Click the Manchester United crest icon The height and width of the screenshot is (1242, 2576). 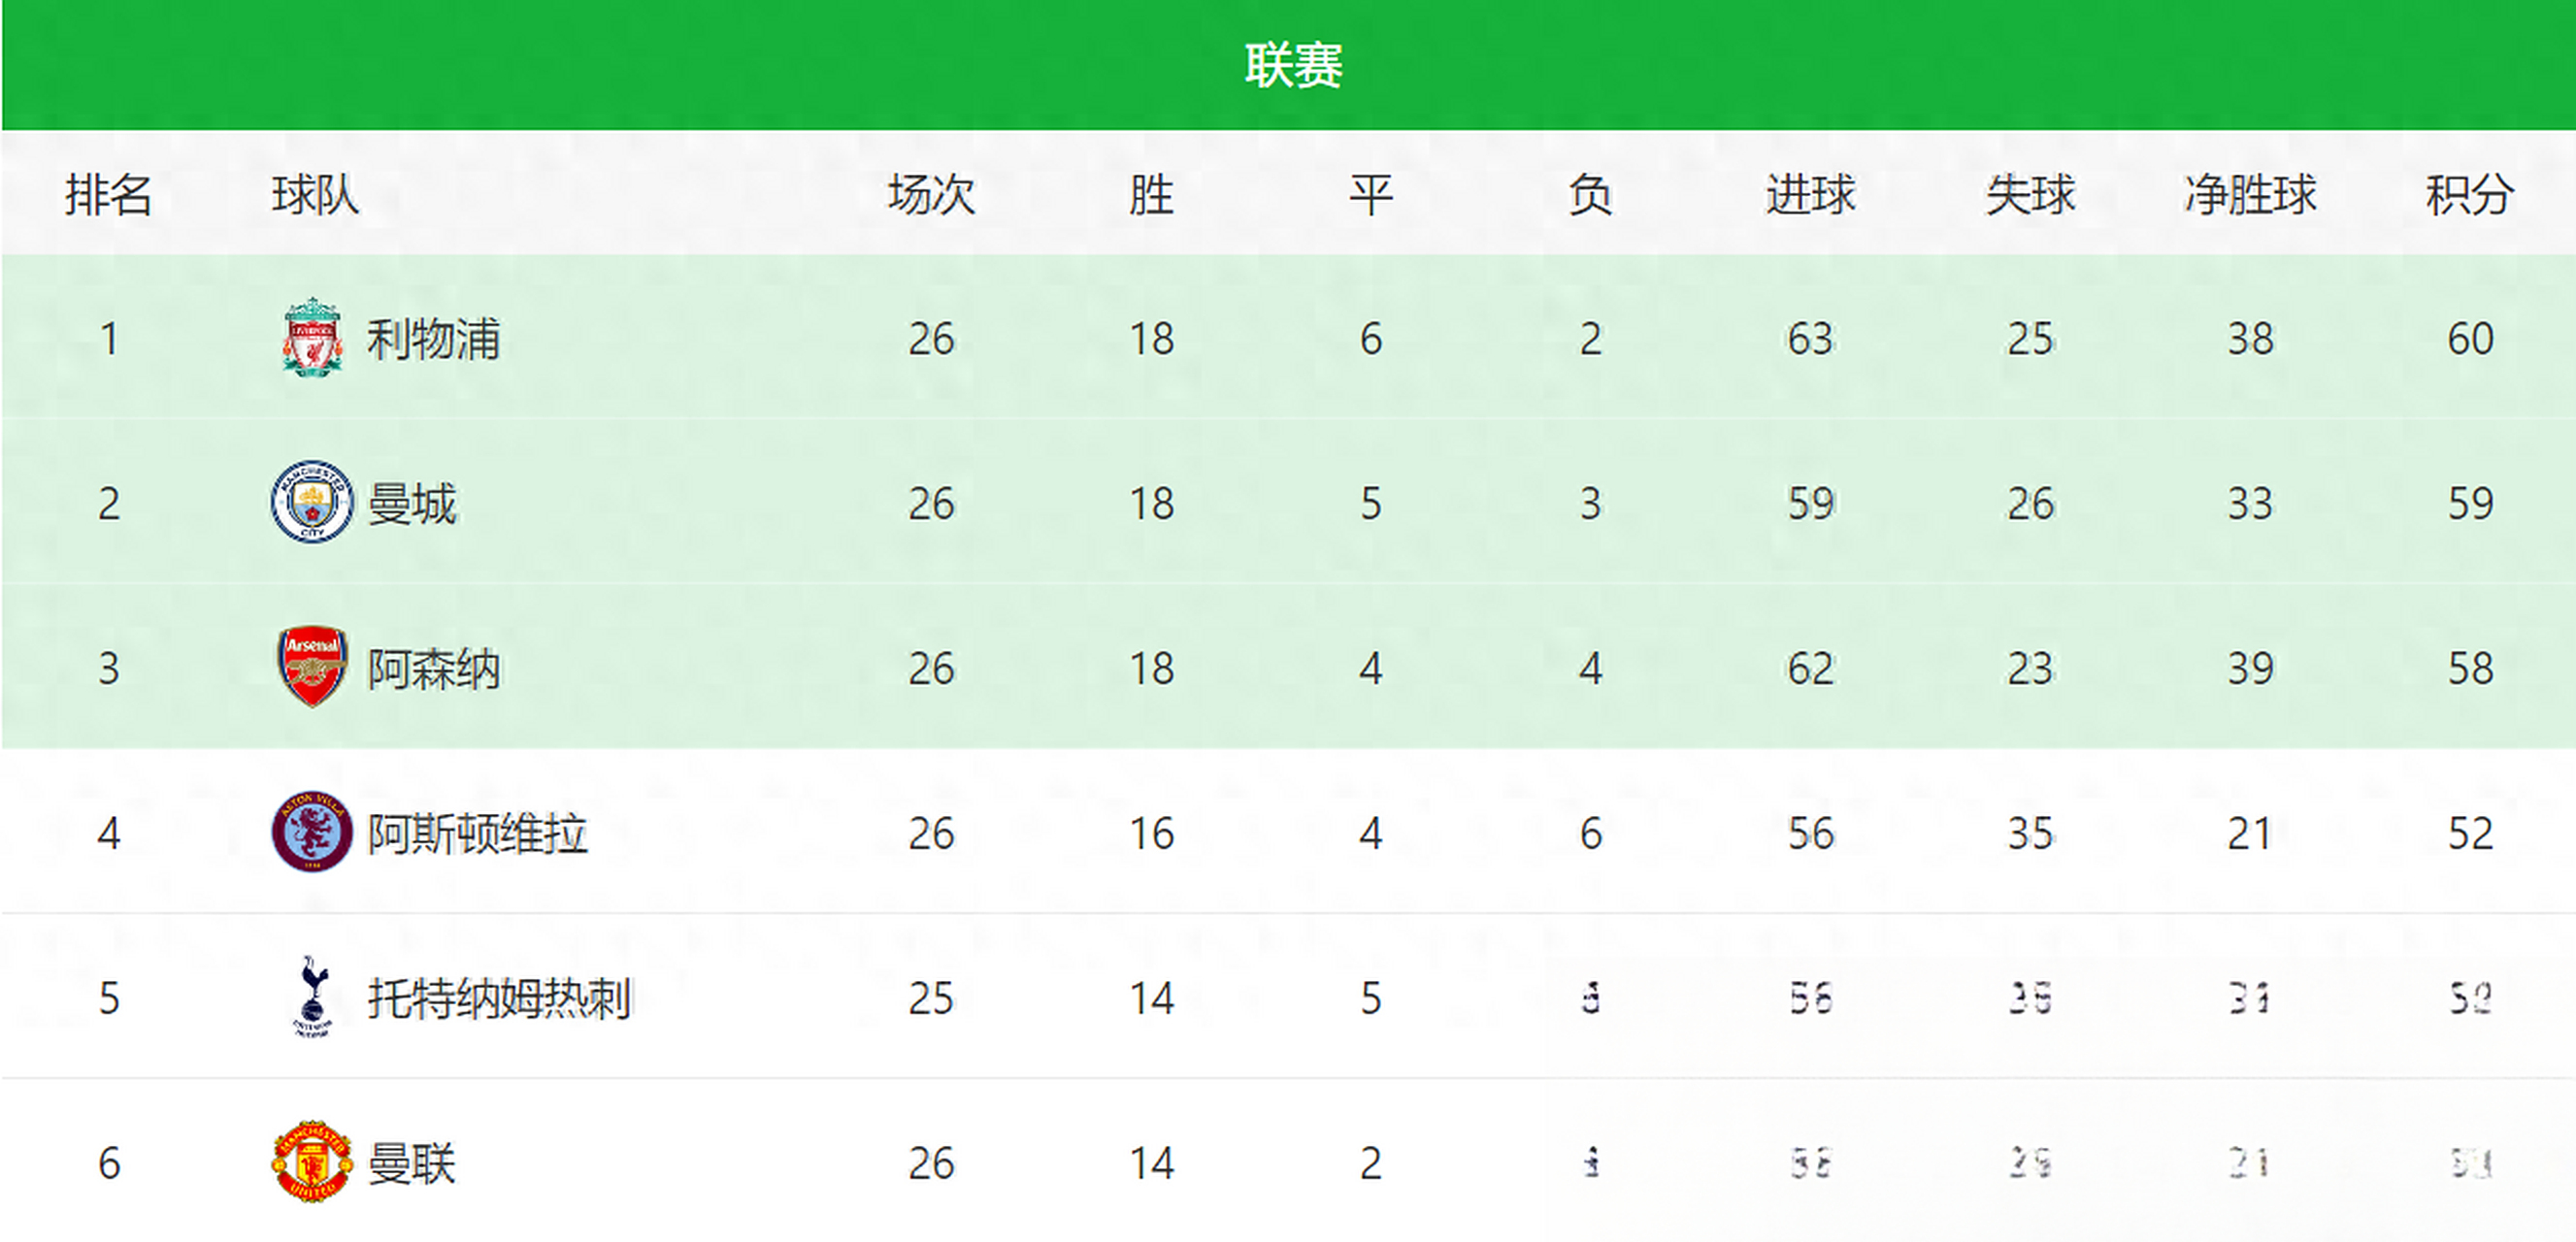[x=312, y=1162]
